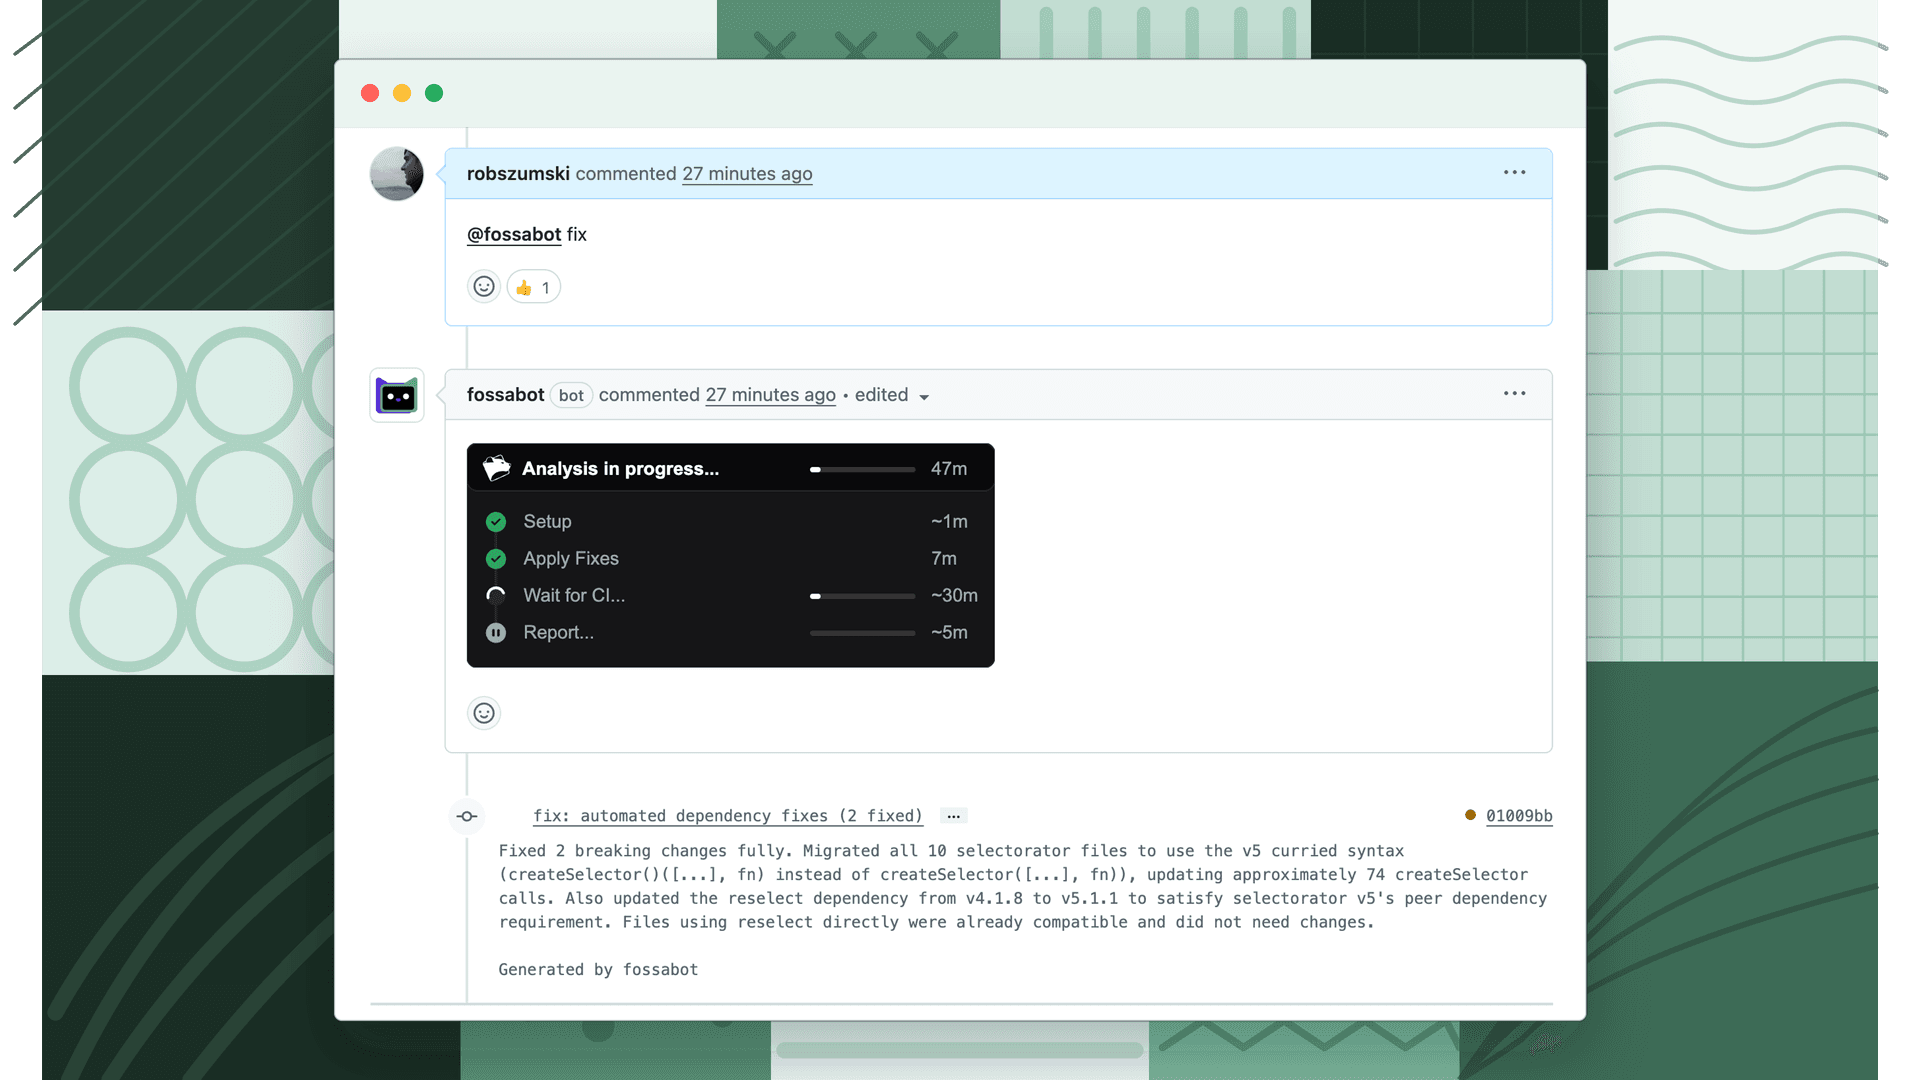Open commit hash 01009bb
Screen dimensions: 1920x1080
[x=1519, y=816]
